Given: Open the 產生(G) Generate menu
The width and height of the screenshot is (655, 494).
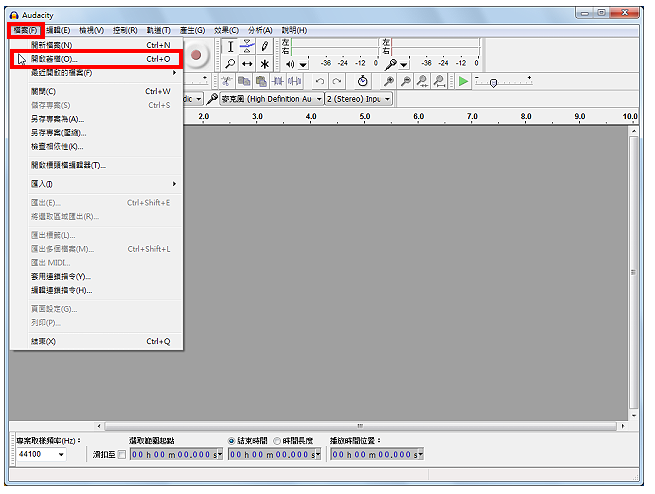Looking at the screenshot, I should coord(192,30).
